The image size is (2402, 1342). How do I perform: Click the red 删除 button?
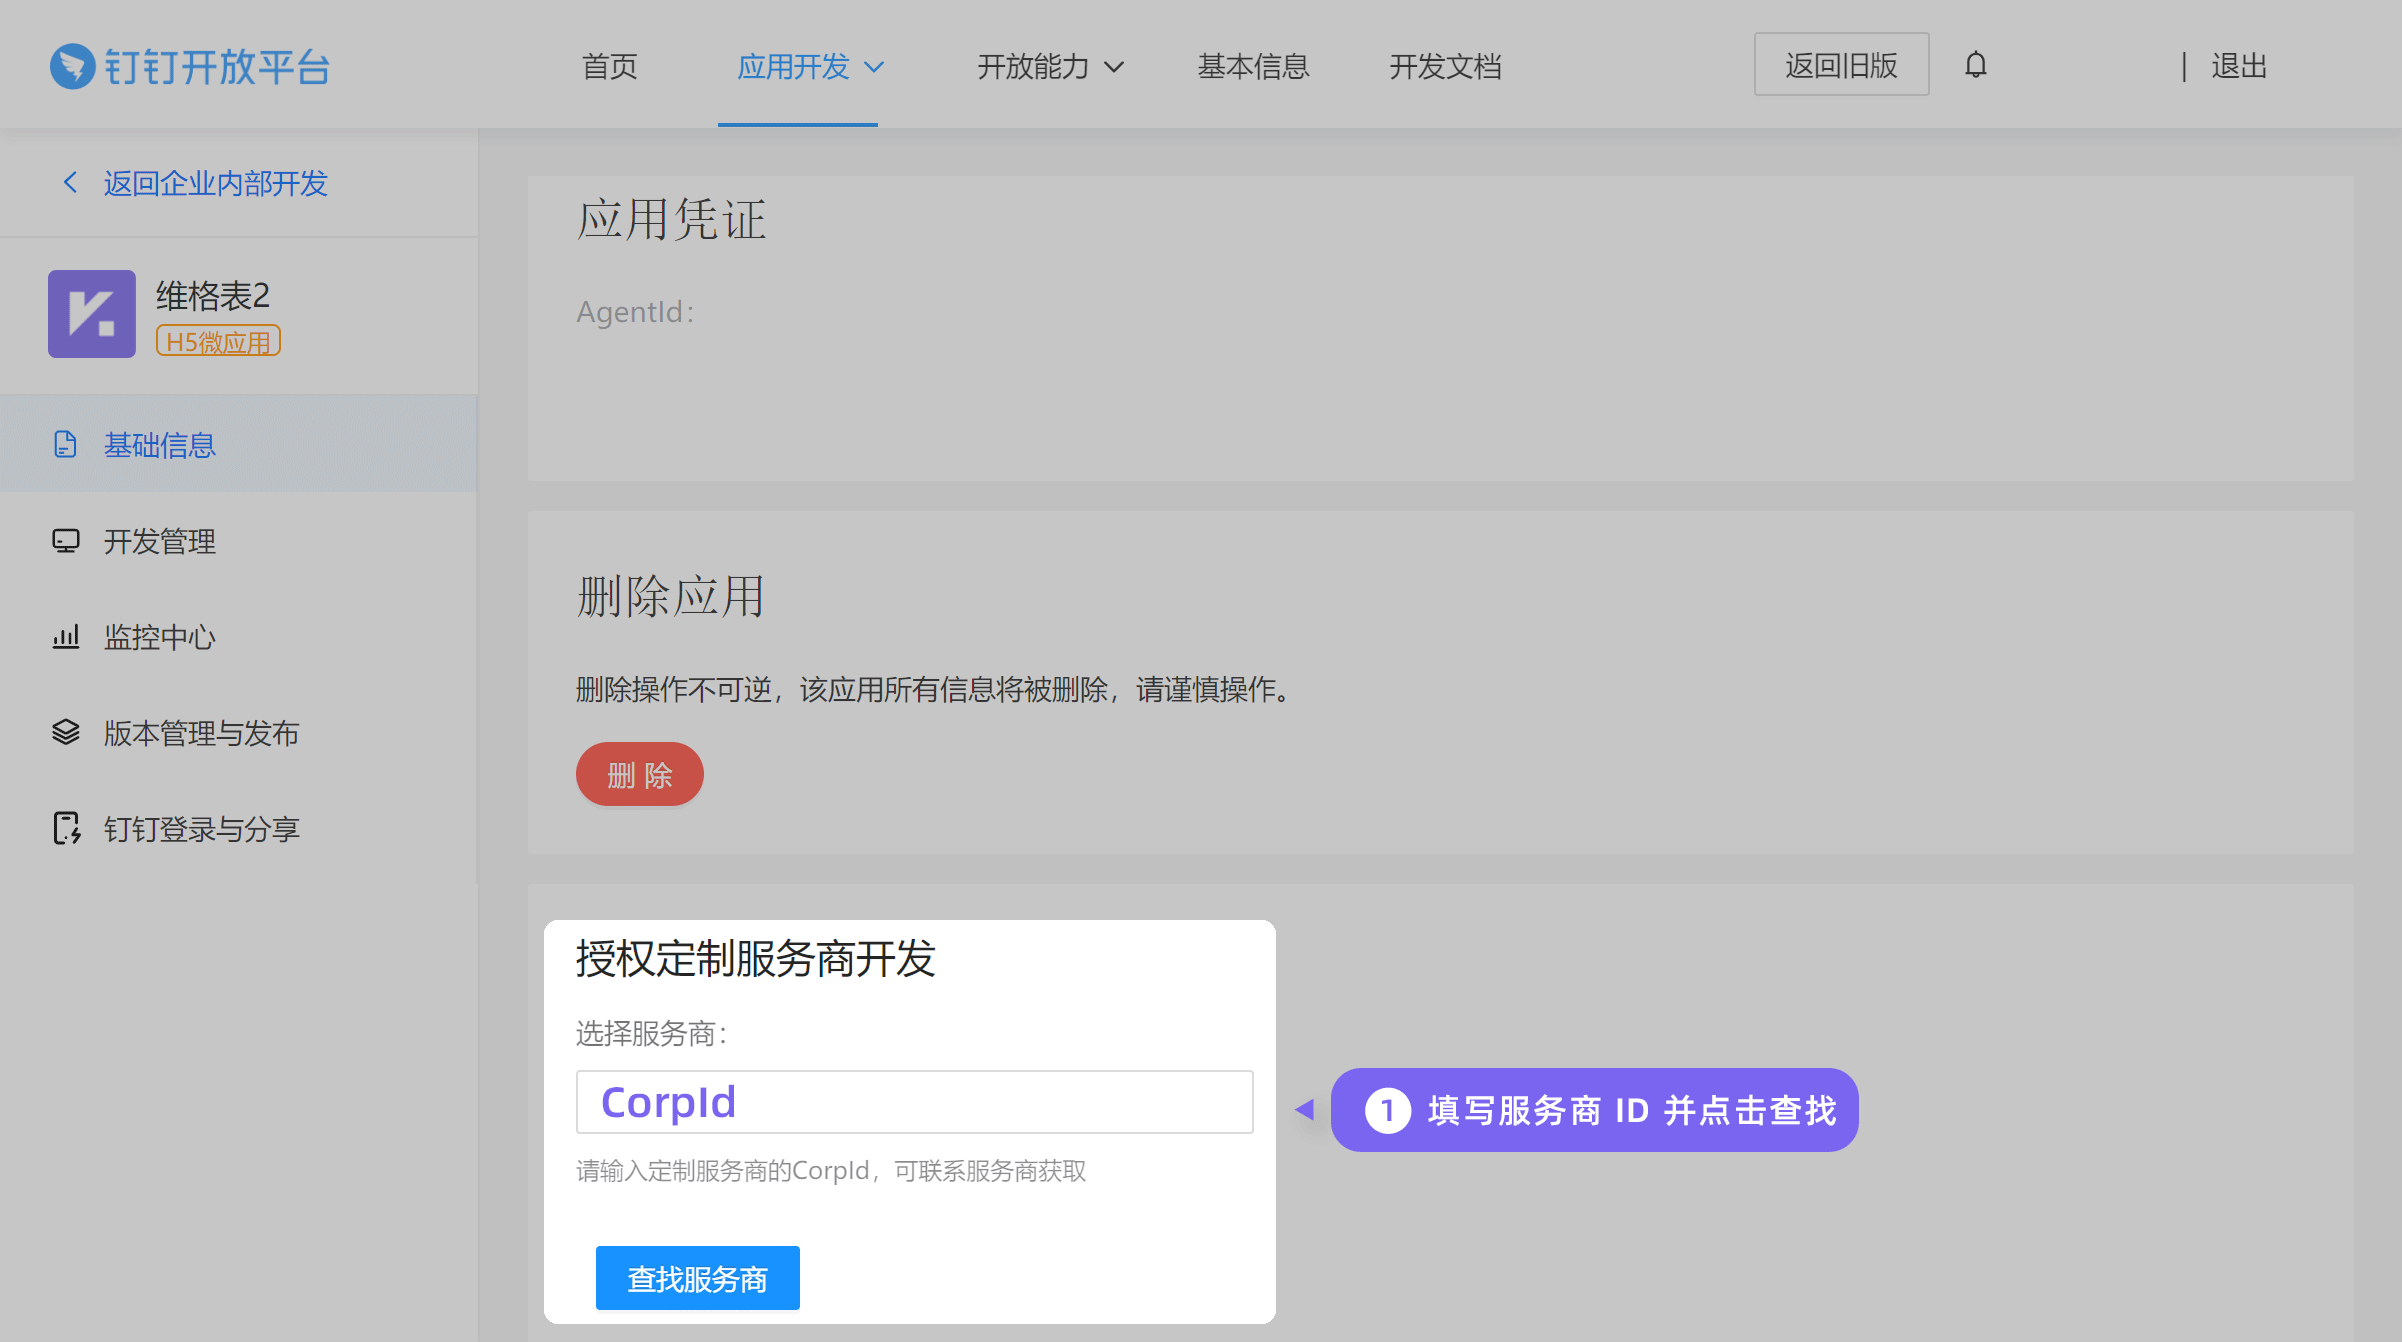pos(639,774)
